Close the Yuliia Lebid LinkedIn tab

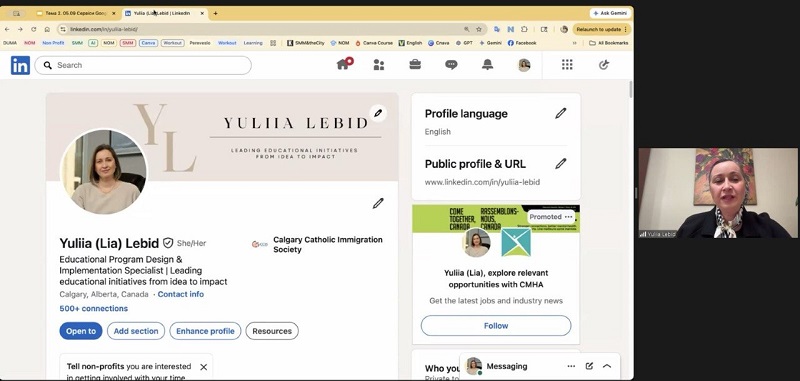(x=202, y=13)
